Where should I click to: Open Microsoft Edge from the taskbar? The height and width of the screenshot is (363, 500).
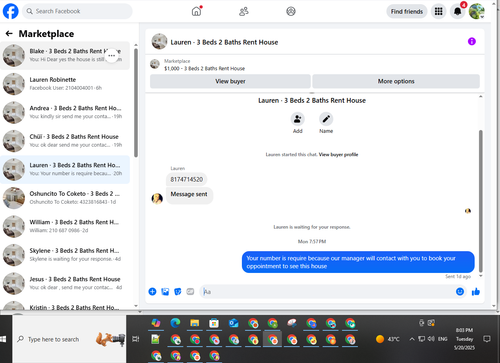(175, 323)
